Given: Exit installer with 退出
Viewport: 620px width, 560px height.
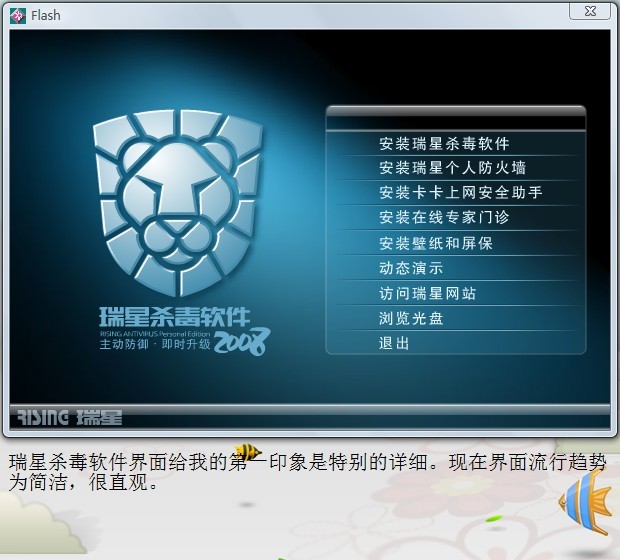Looking at the screenshot, I should pos(394,343).
